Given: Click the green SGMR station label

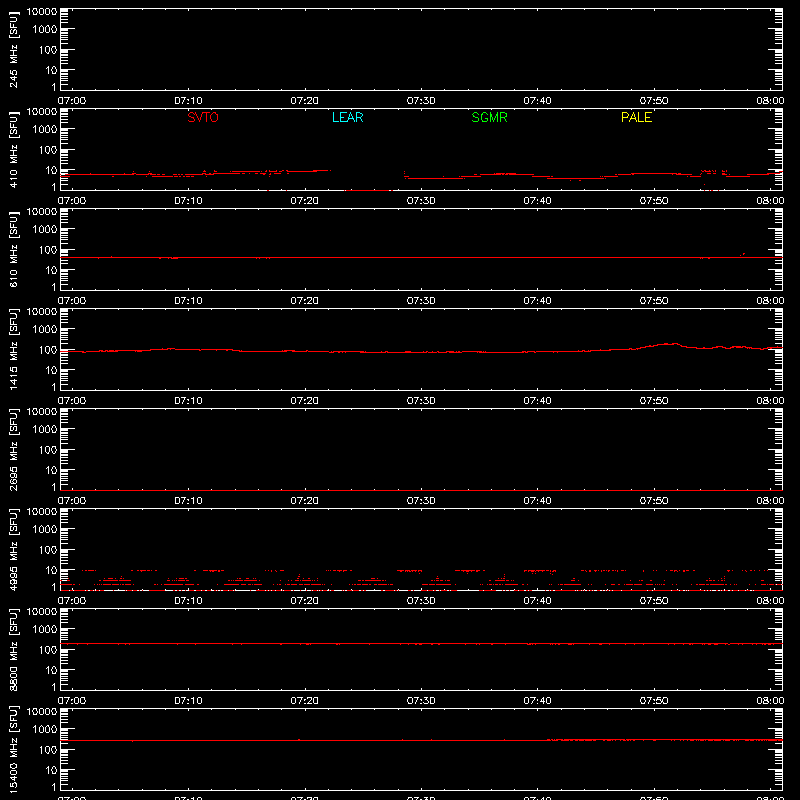Looking at the screenshot, I should click(x=489, y=117).
